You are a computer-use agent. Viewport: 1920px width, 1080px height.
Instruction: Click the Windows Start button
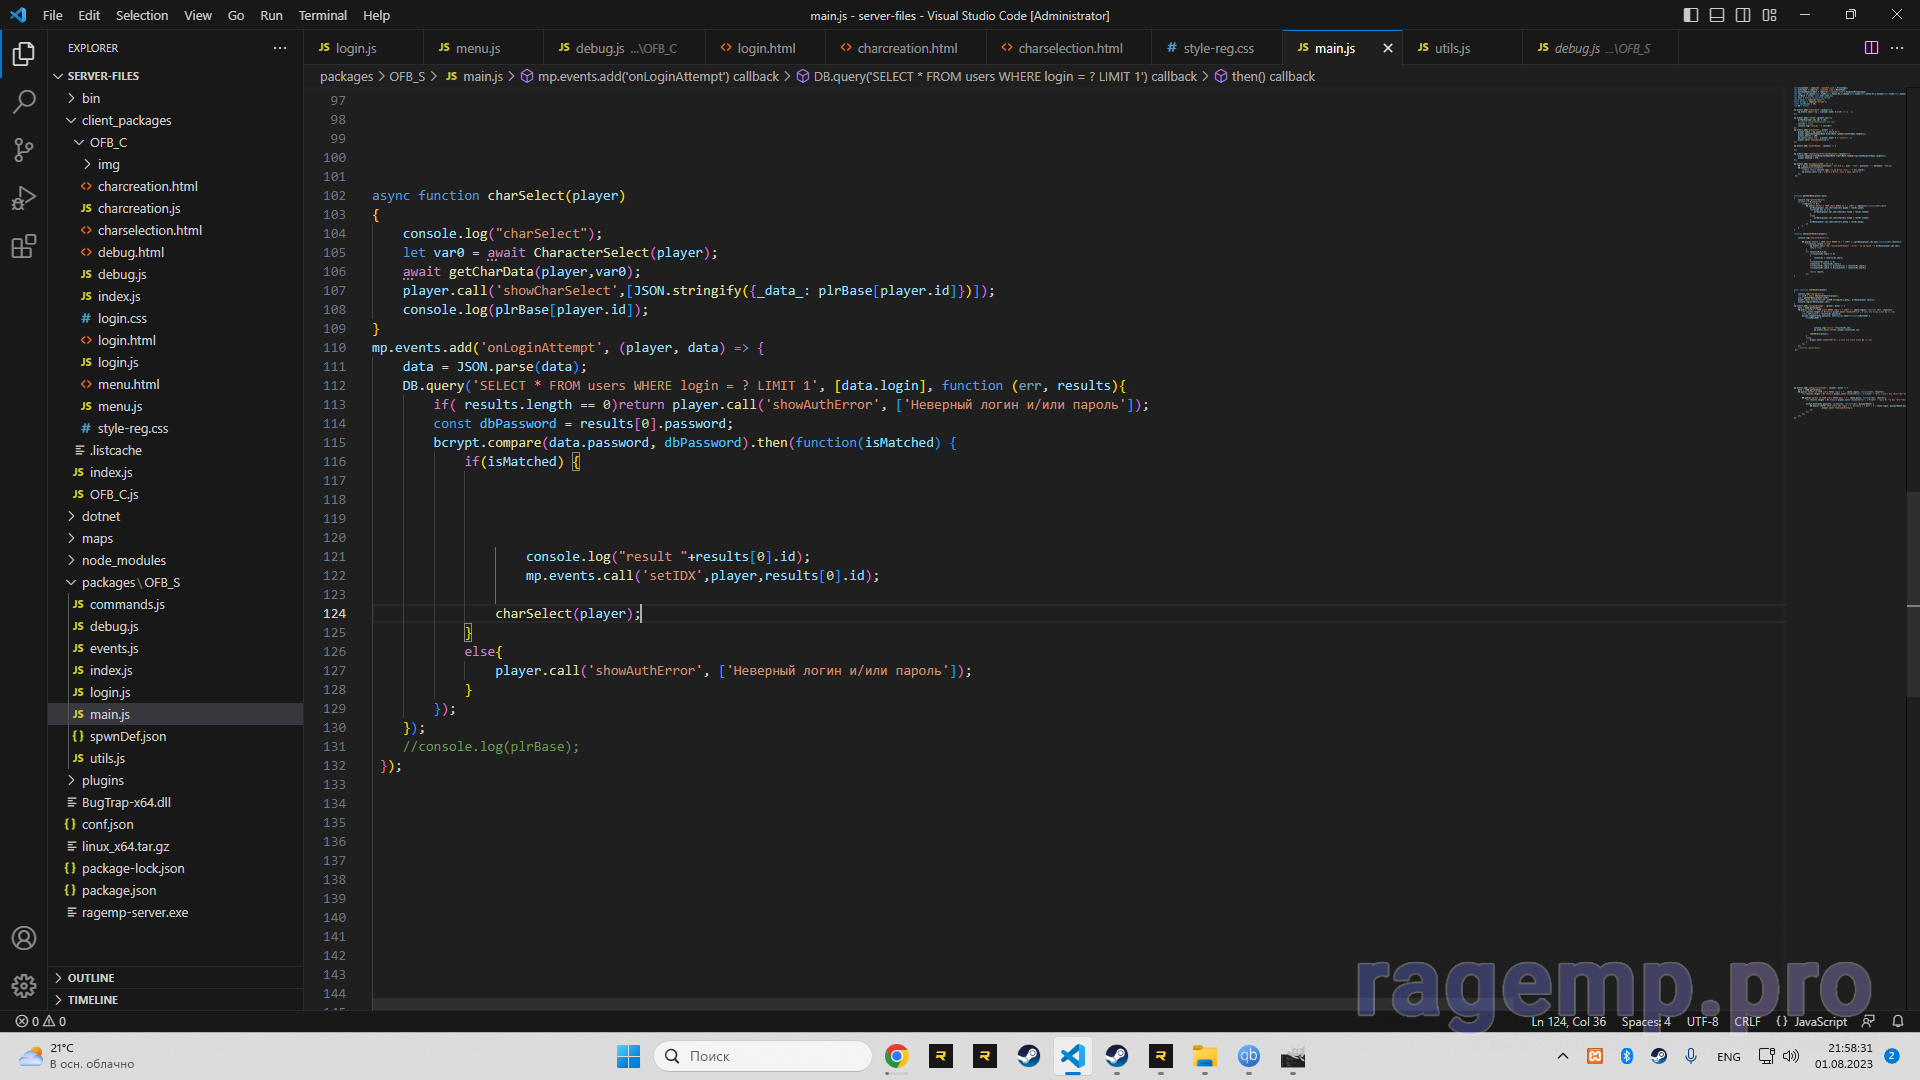tap(628, 1056)
